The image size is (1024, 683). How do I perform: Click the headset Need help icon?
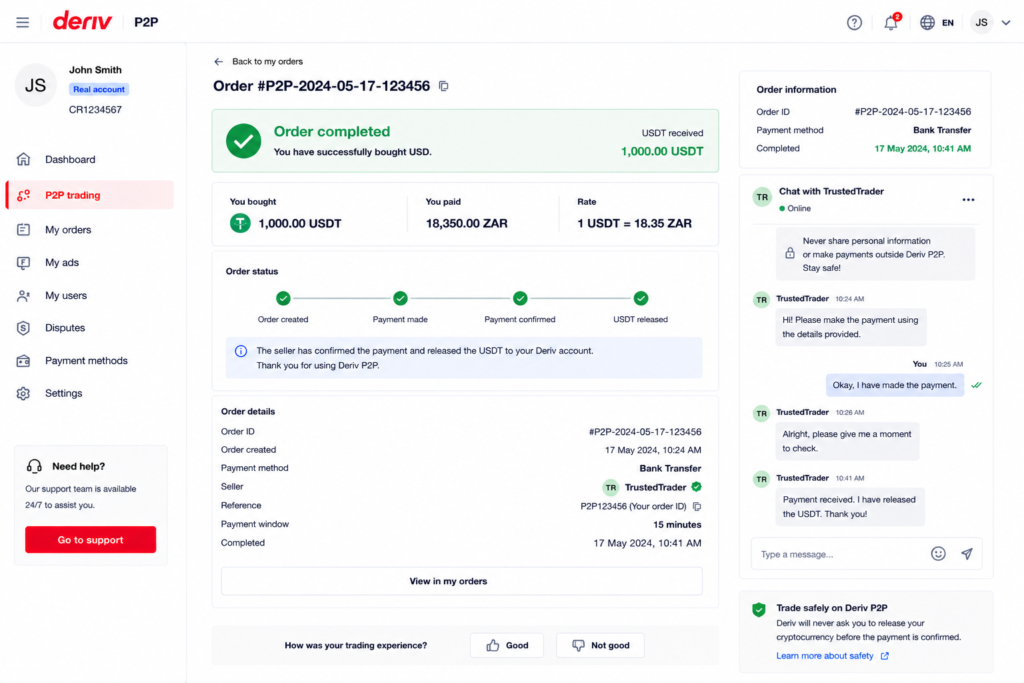tap(34, 466)
